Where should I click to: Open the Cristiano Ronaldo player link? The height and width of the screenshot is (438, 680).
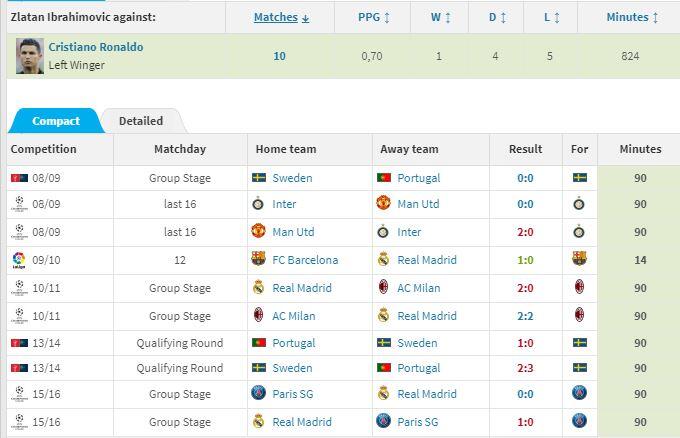pos(96,47)
